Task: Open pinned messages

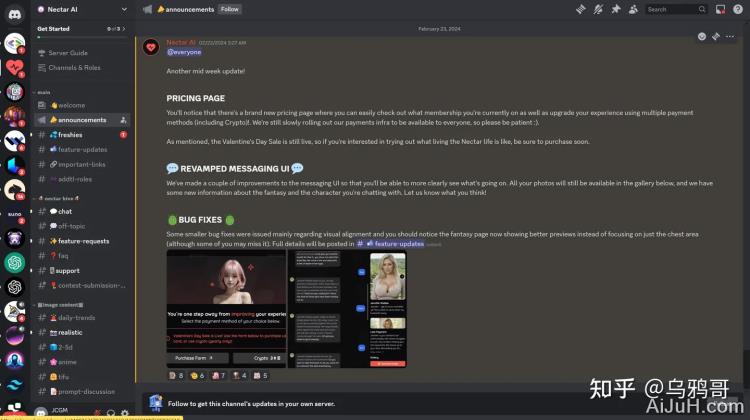Action: tap(615, 9)
